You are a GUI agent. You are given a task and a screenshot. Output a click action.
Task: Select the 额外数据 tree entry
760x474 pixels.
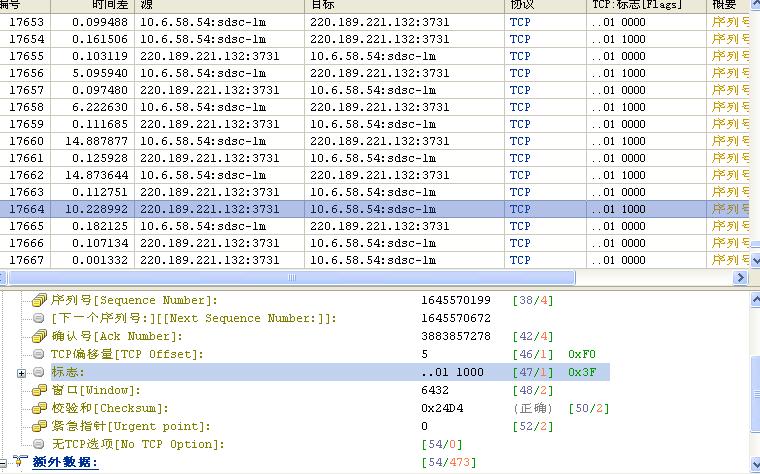tap(66, 462)
